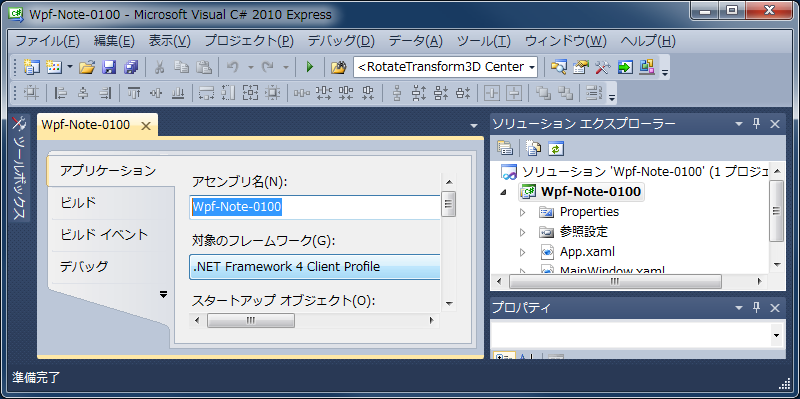Open the document tab list dropdown arrow
The width and height of the screenshot is (800, 399).
point(474,126)
